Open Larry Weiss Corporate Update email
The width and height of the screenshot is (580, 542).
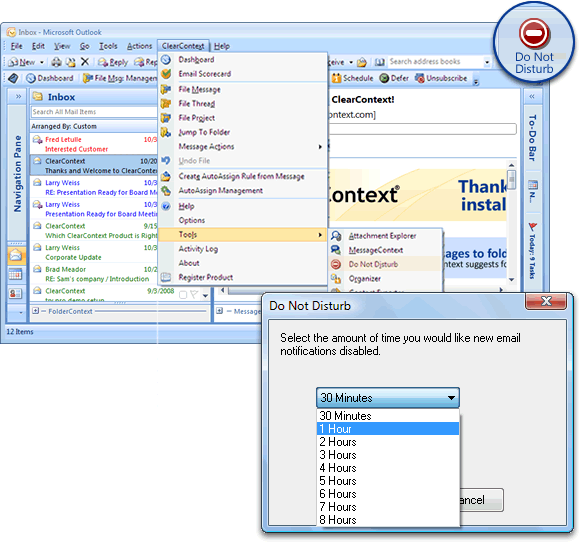(x=94, y=252)
